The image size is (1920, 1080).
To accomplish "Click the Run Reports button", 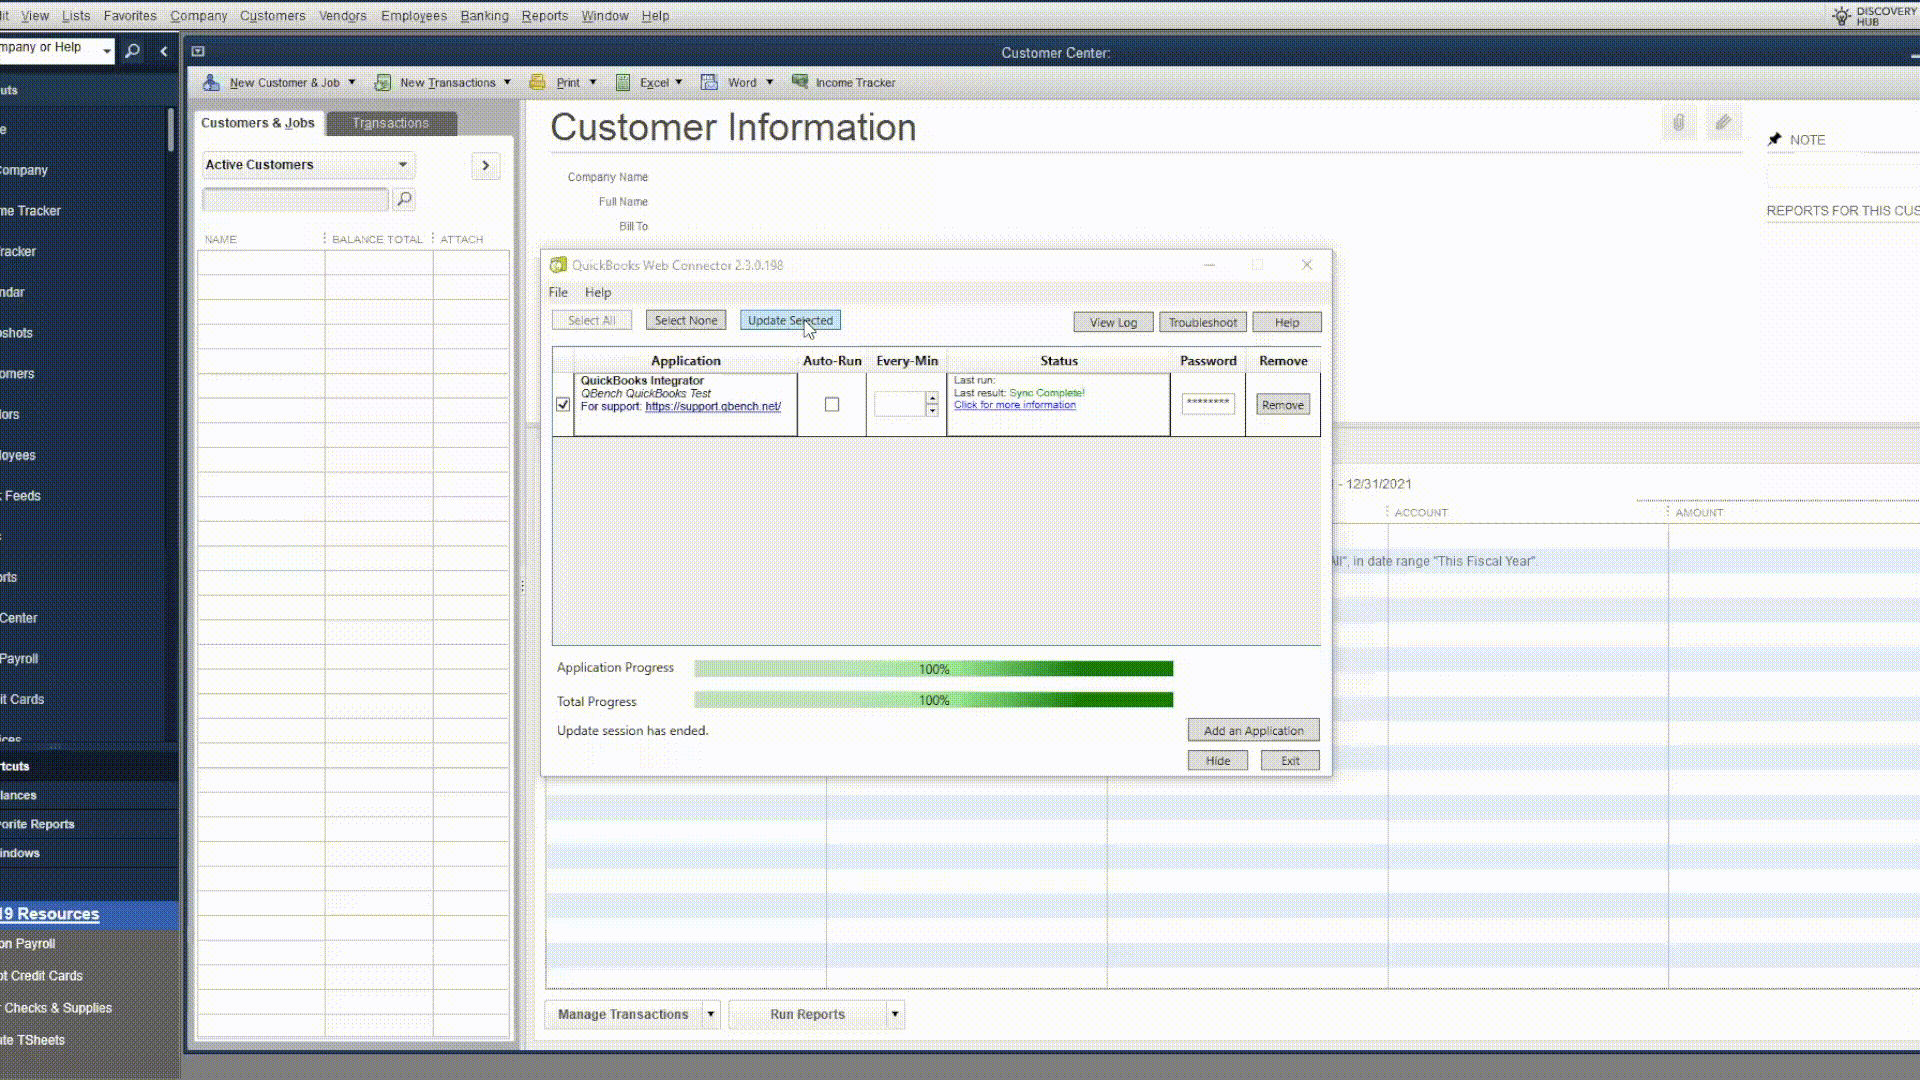I will coord(807,1014).
